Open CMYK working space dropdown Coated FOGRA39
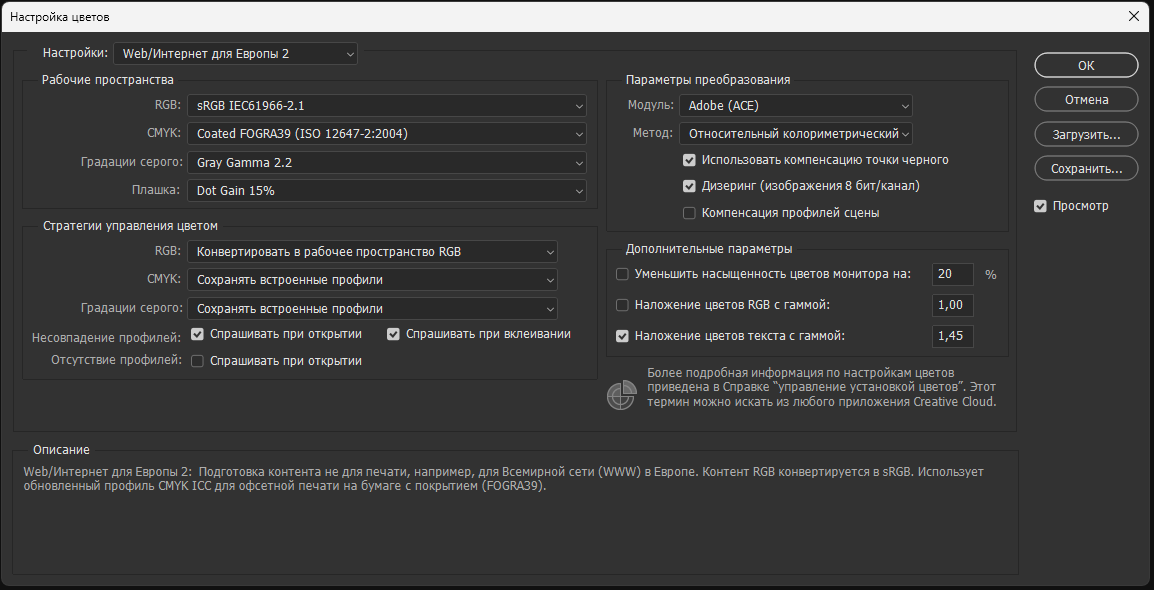 coord(386,134)
